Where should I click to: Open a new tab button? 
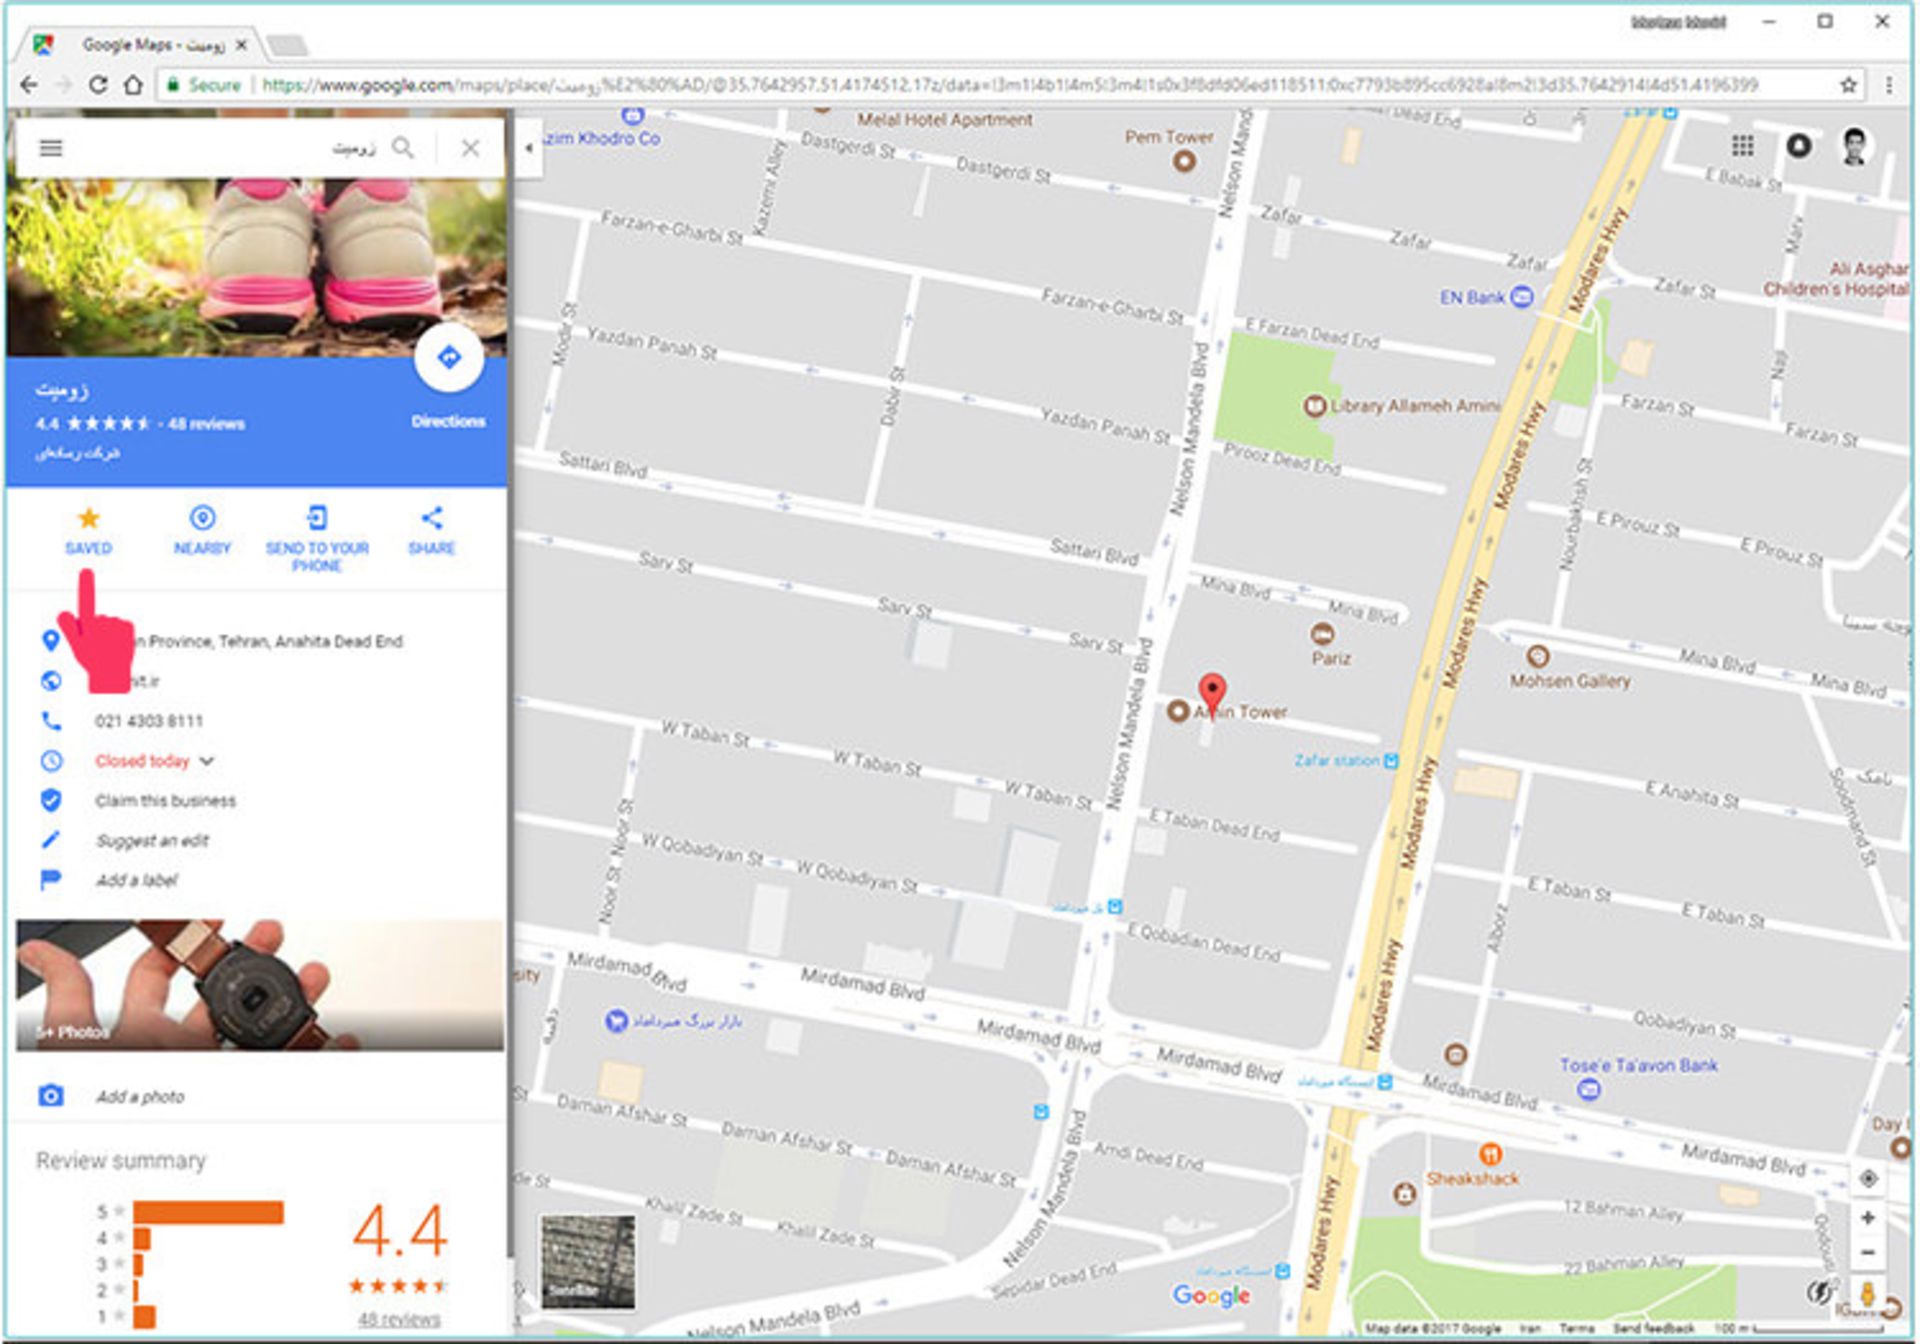288,45
